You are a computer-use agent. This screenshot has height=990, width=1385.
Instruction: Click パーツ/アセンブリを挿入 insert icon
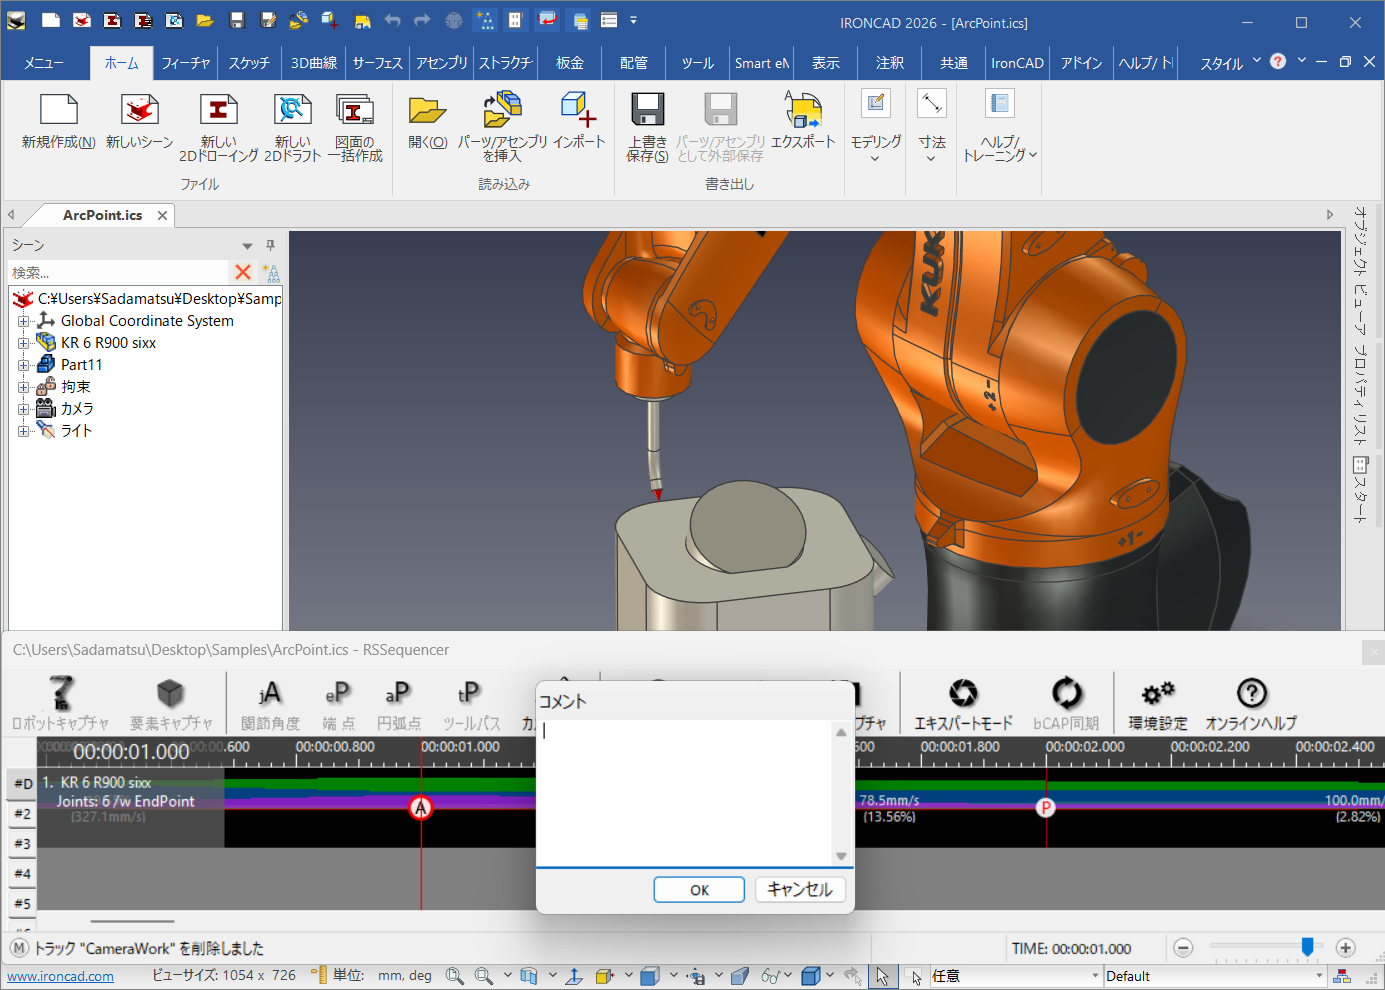[502, 111]
